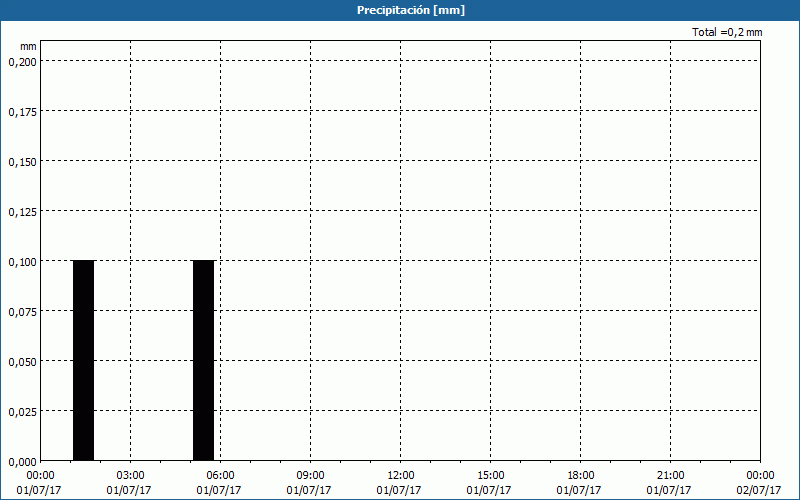The width and height of the screenshot is (800, 500).
Task: Click the 21:00 time axis label
Action: [x=670, y=476]
